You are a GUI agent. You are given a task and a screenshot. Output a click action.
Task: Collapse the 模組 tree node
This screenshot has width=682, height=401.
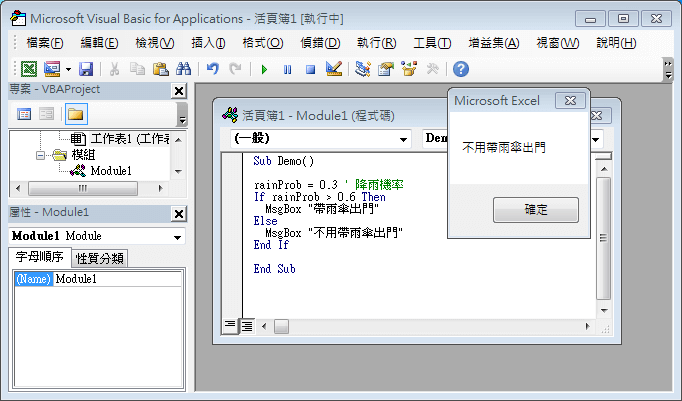click(40, 155)
